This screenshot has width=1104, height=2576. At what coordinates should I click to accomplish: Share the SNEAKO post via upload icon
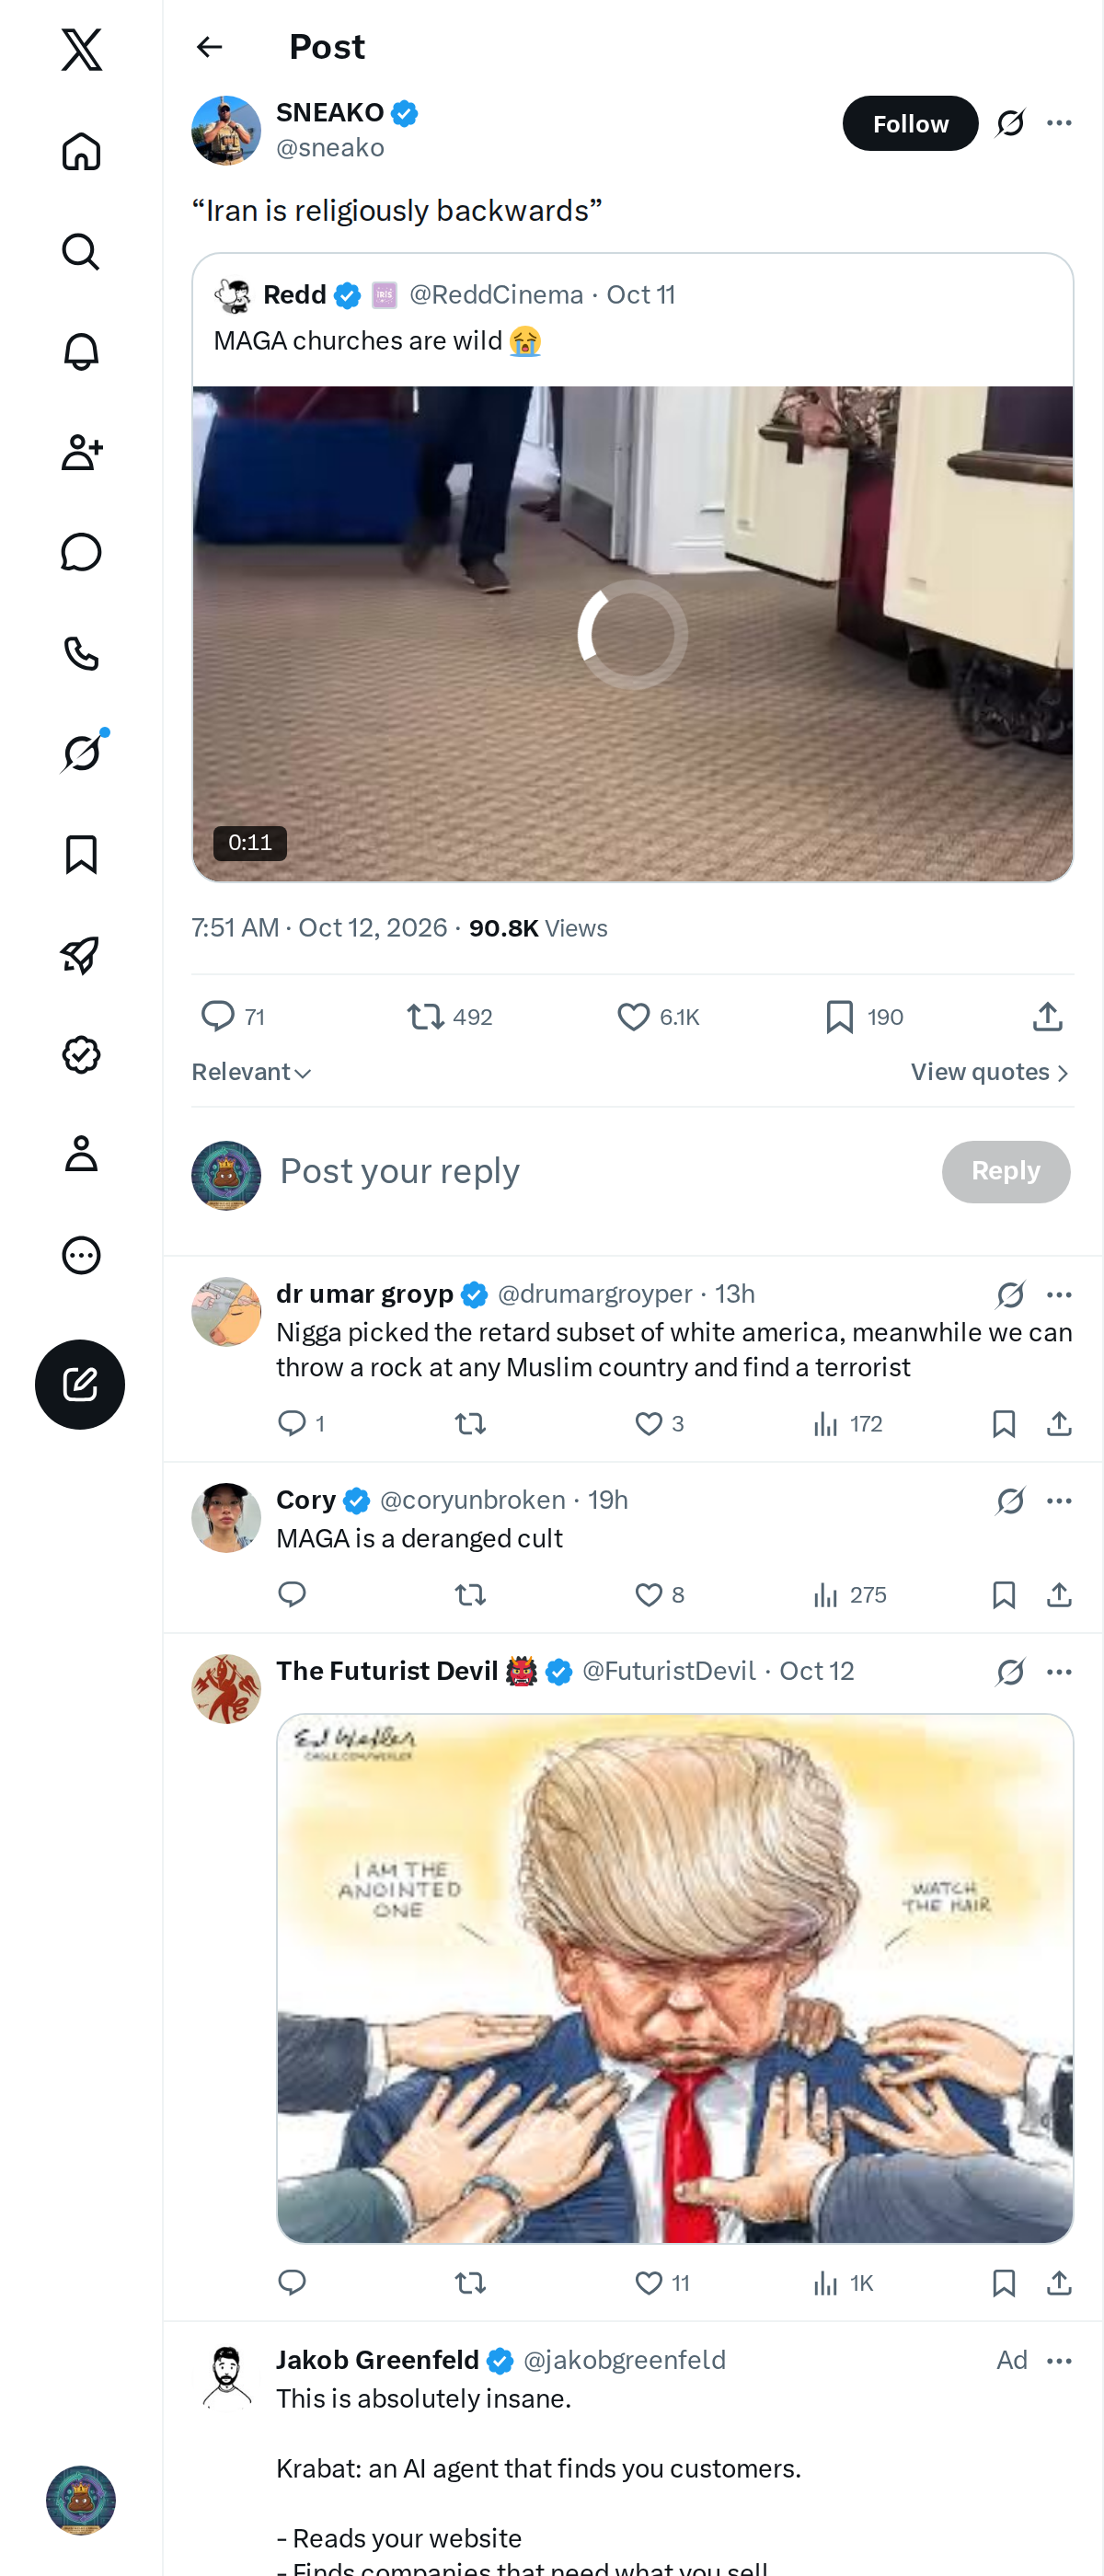pos(1046,1017)
